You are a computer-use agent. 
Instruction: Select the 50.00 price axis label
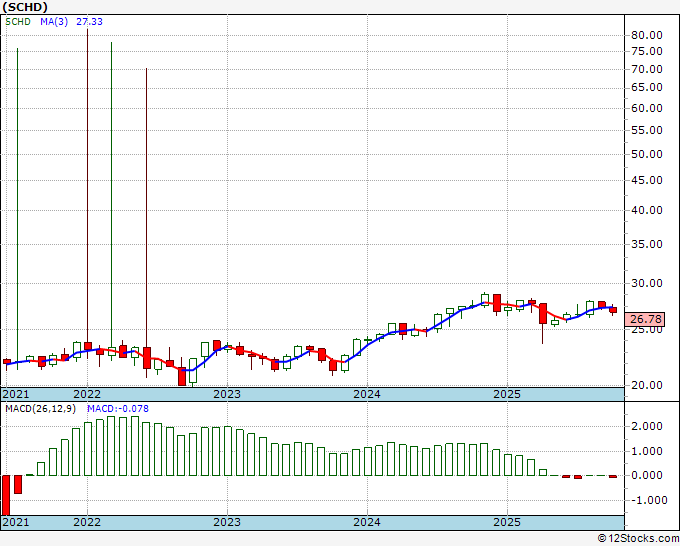tap(647, 154)
